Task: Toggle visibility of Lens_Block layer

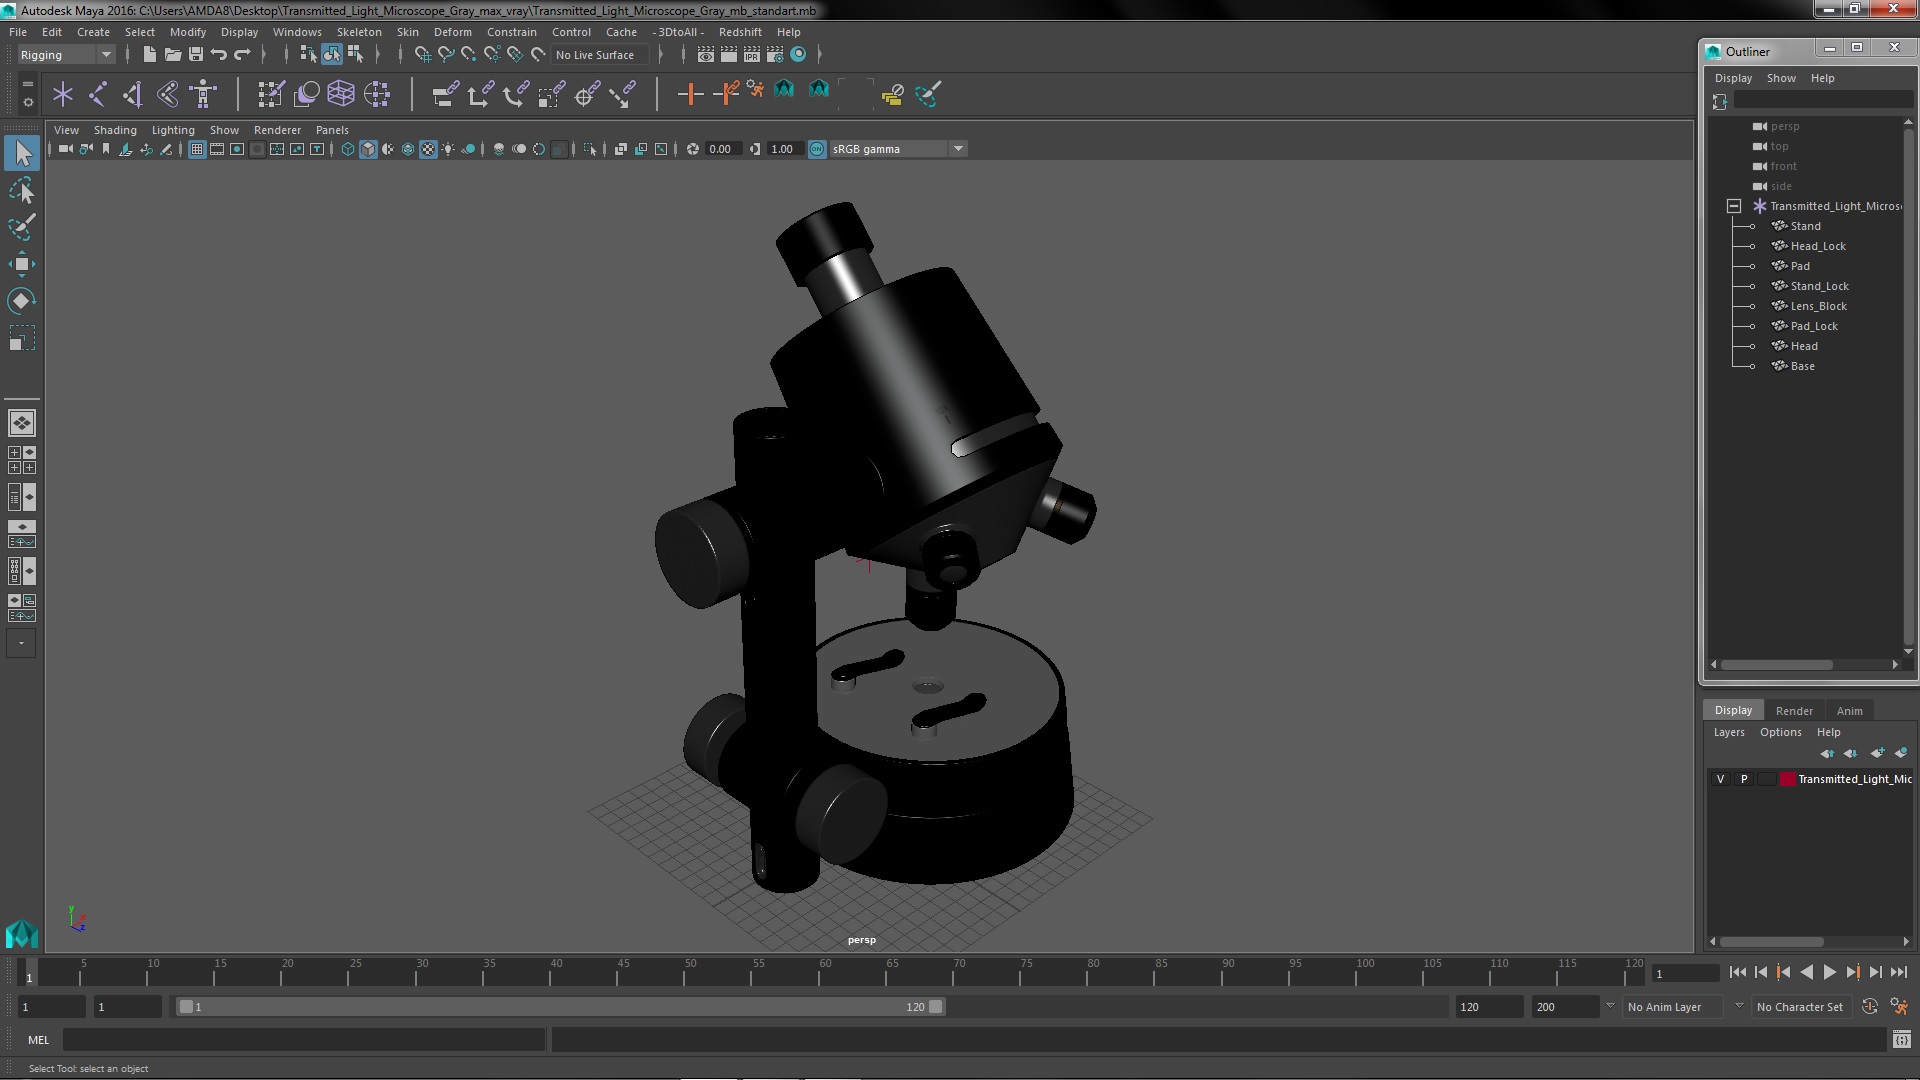Action: click(x=1751, y=306)
